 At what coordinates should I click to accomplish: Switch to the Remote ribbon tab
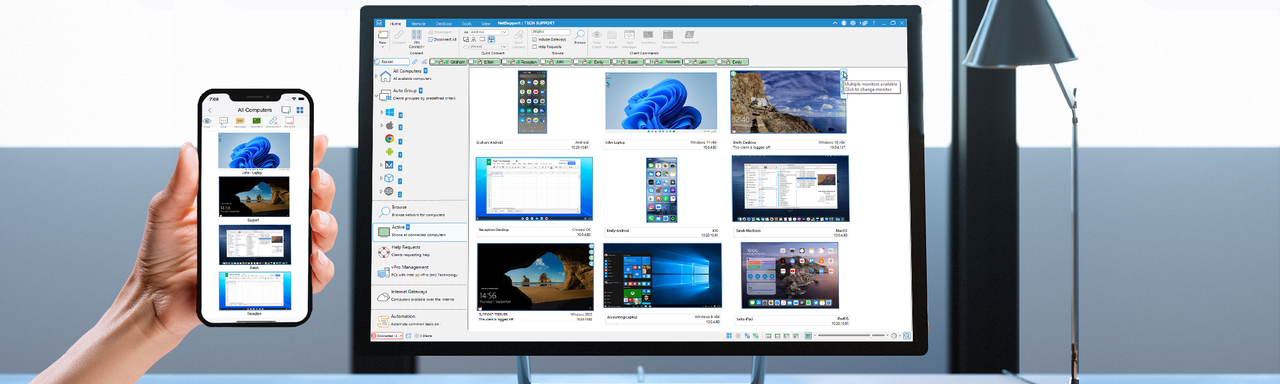pos(418,23)
